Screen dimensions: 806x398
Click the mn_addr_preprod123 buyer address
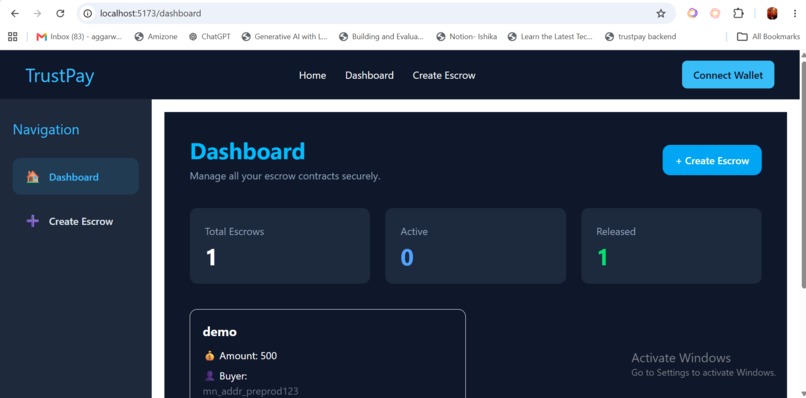coord(251,391)
